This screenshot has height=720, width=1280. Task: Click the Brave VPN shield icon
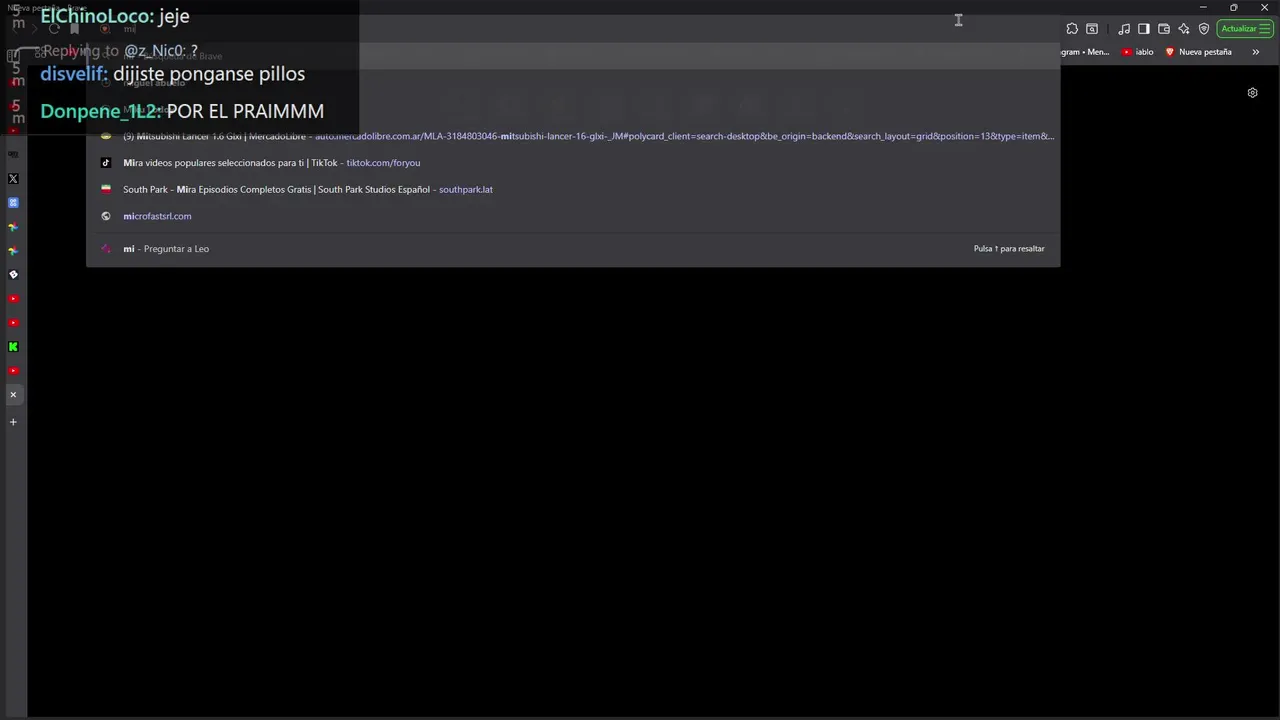pyautogui.click(x=1204, y=29)
